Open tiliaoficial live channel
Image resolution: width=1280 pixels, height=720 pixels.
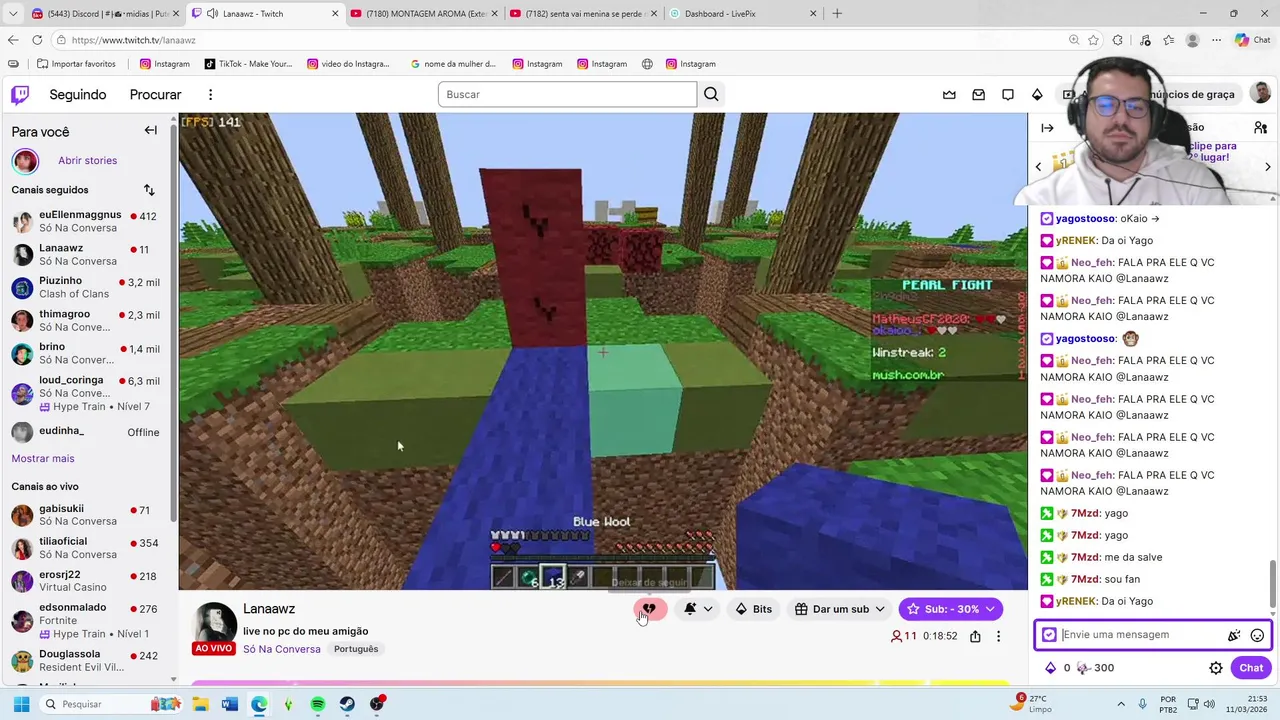click(85, 547)
